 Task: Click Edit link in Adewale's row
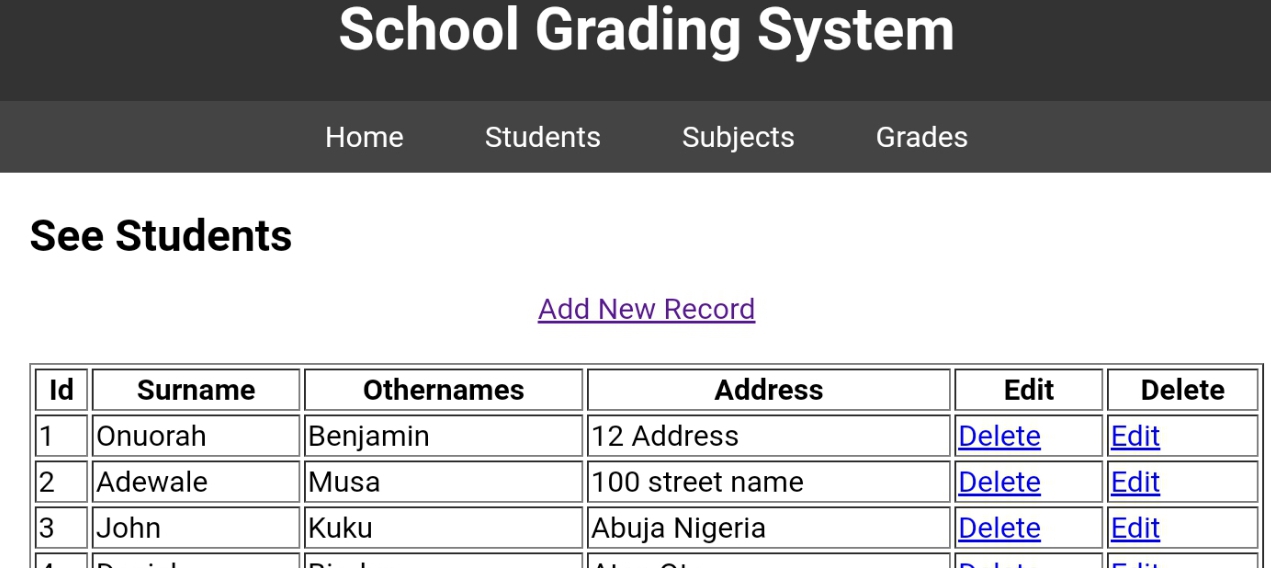pyautogui.click(x=1135, y=482)
